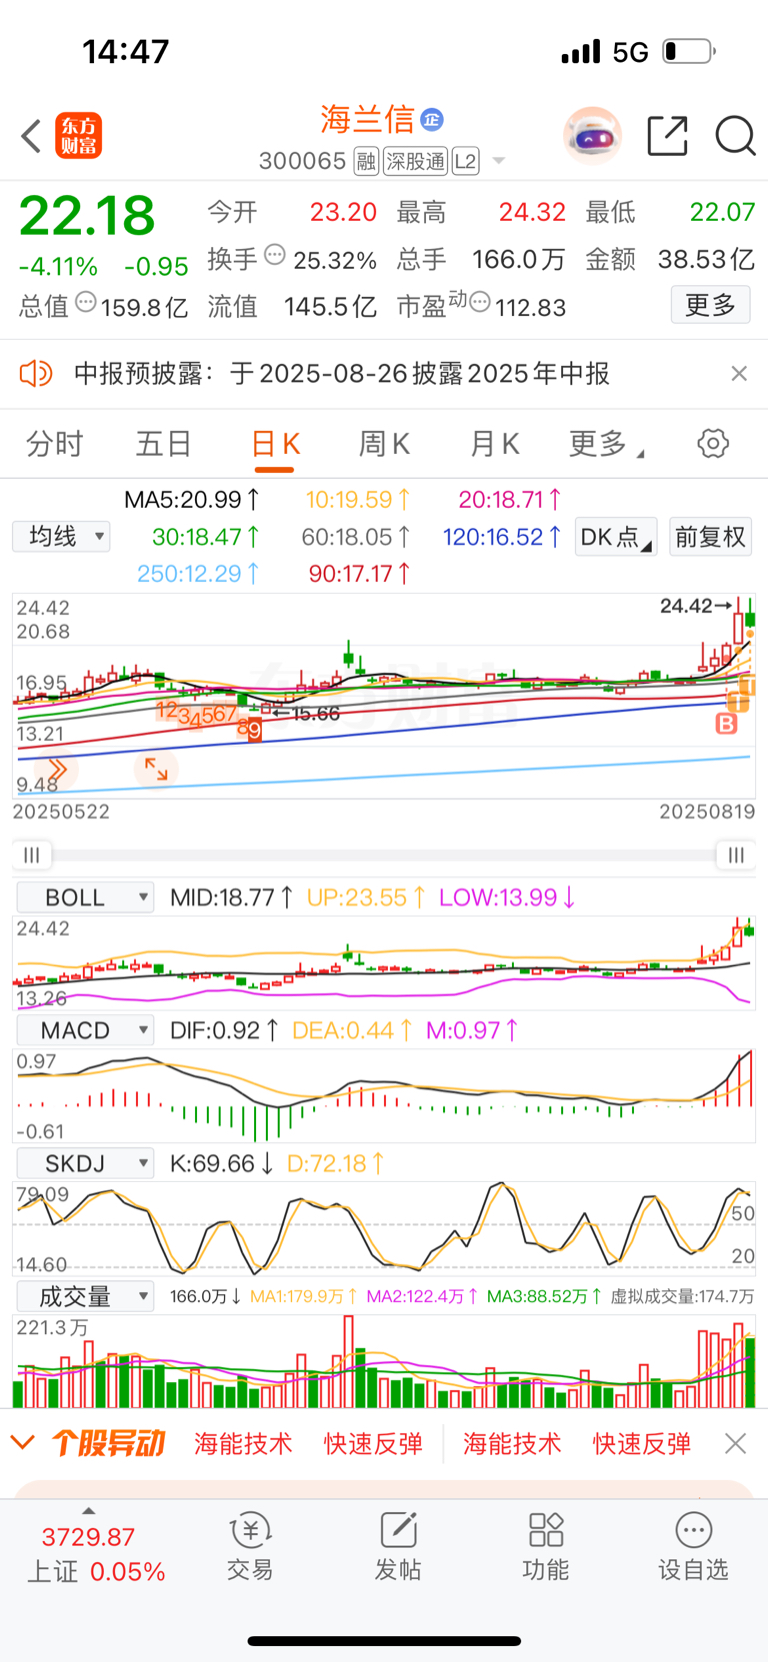Tap the 总值 info icon

(x=86, y=302)
